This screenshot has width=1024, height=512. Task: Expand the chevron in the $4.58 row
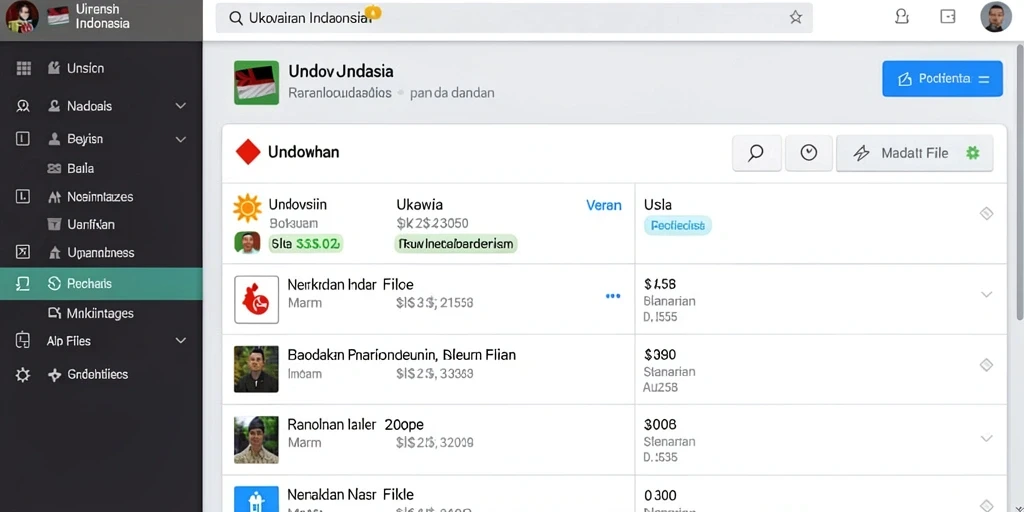(x=986, y=295)
